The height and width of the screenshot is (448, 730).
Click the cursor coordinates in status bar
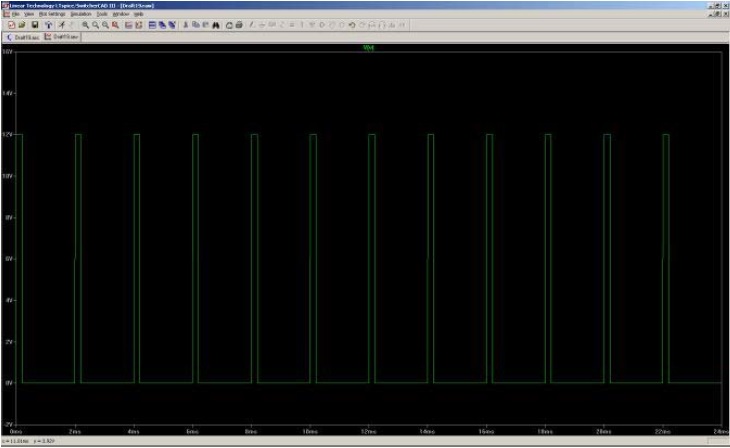tap(28, 441)
